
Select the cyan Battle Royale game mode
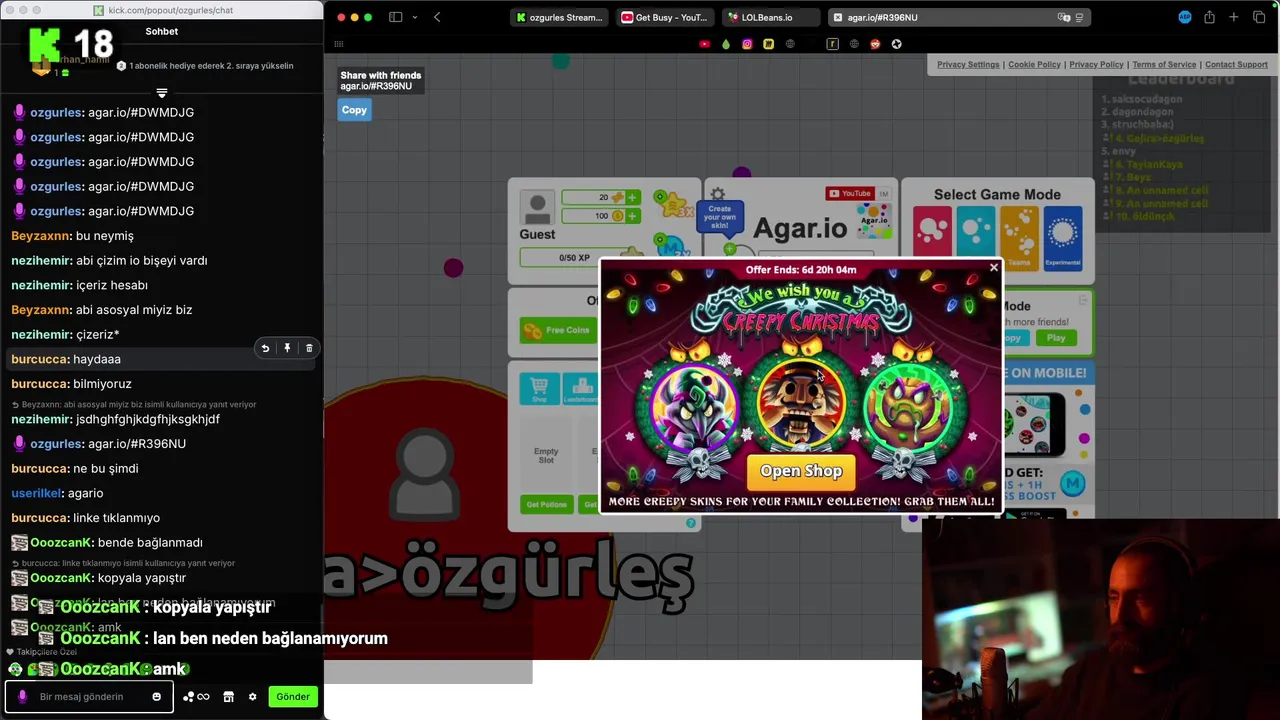[975, 238]
